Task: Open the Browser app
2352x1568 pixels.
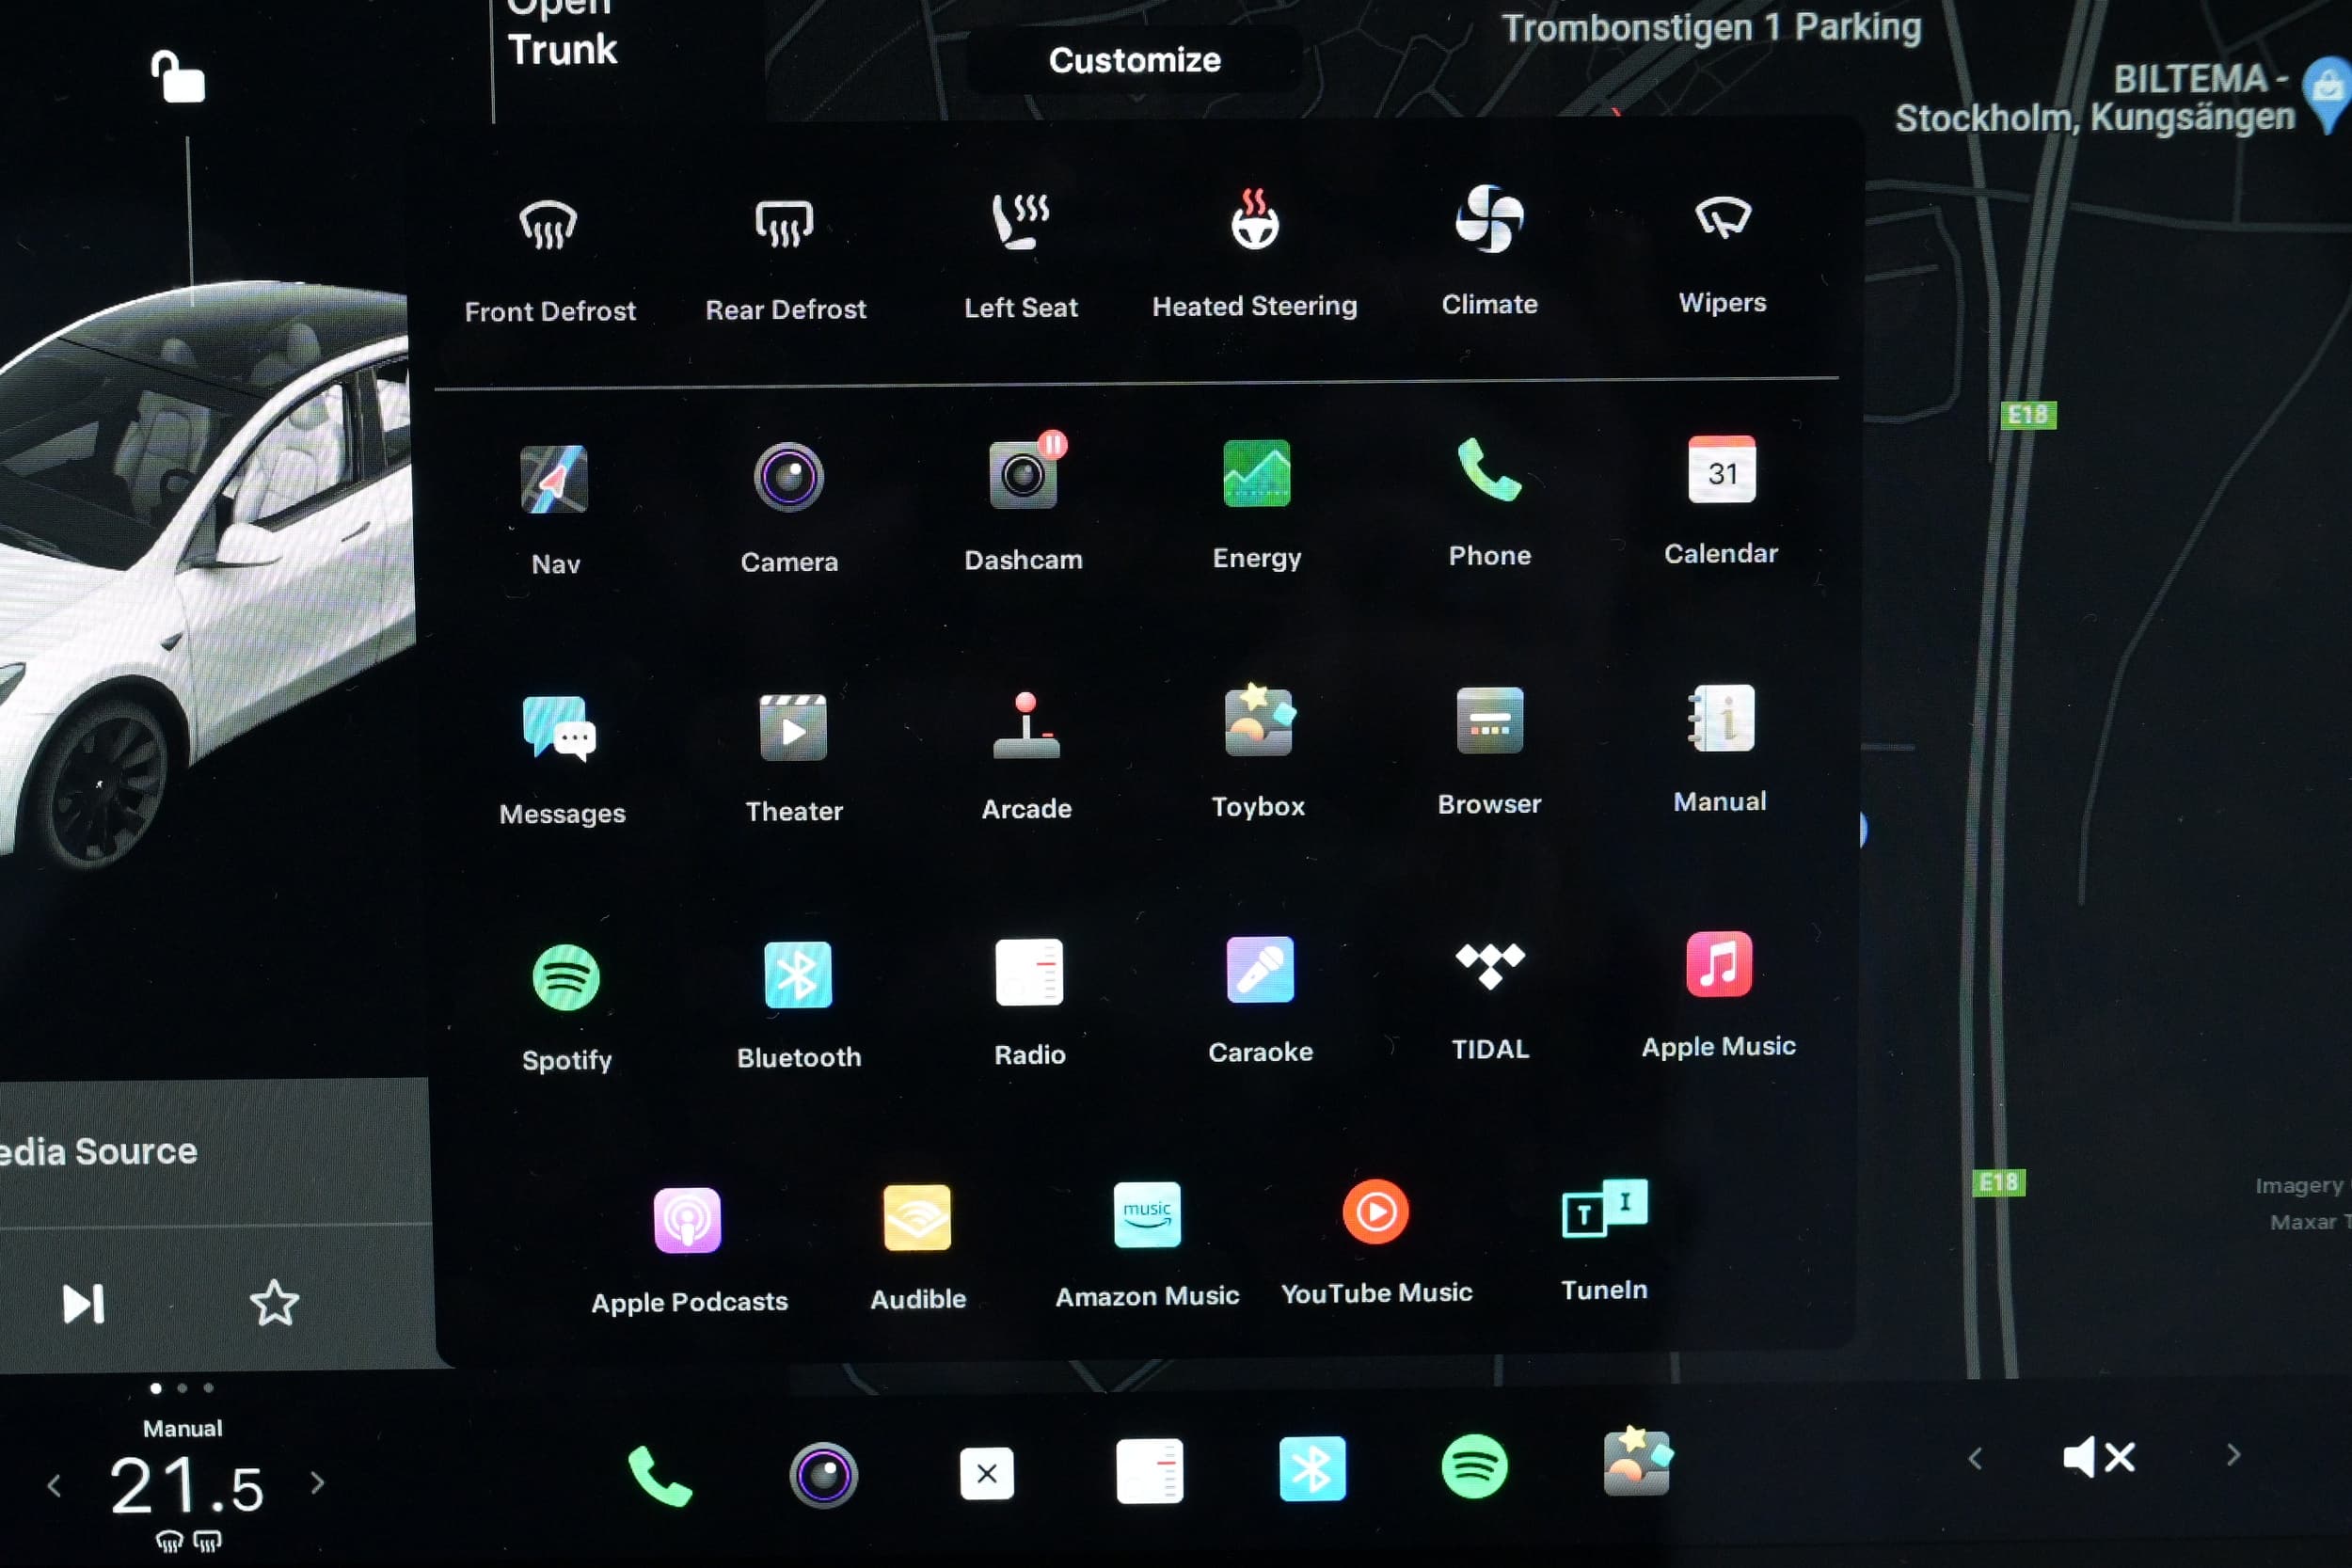Action: pos(1489,721)
